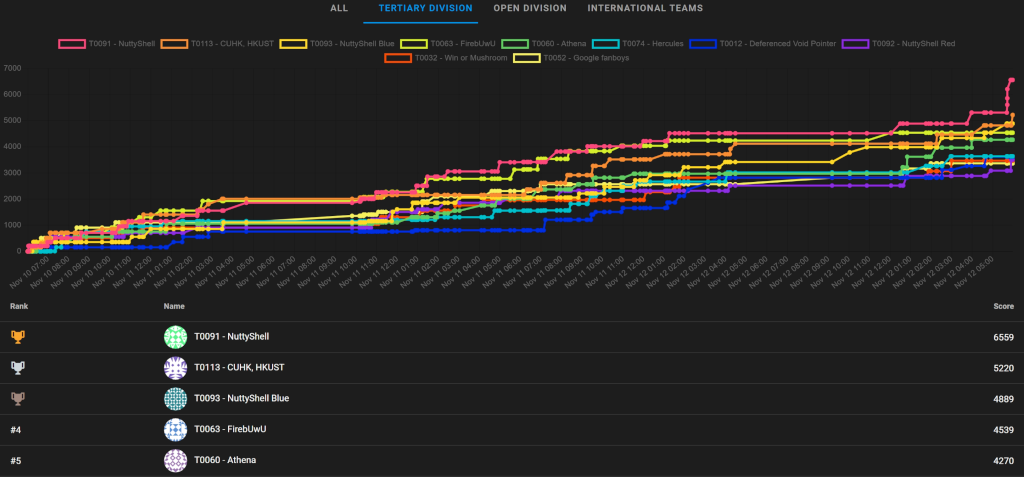
Task: Open the Open Division tab
Action: [x=529, y=9]
